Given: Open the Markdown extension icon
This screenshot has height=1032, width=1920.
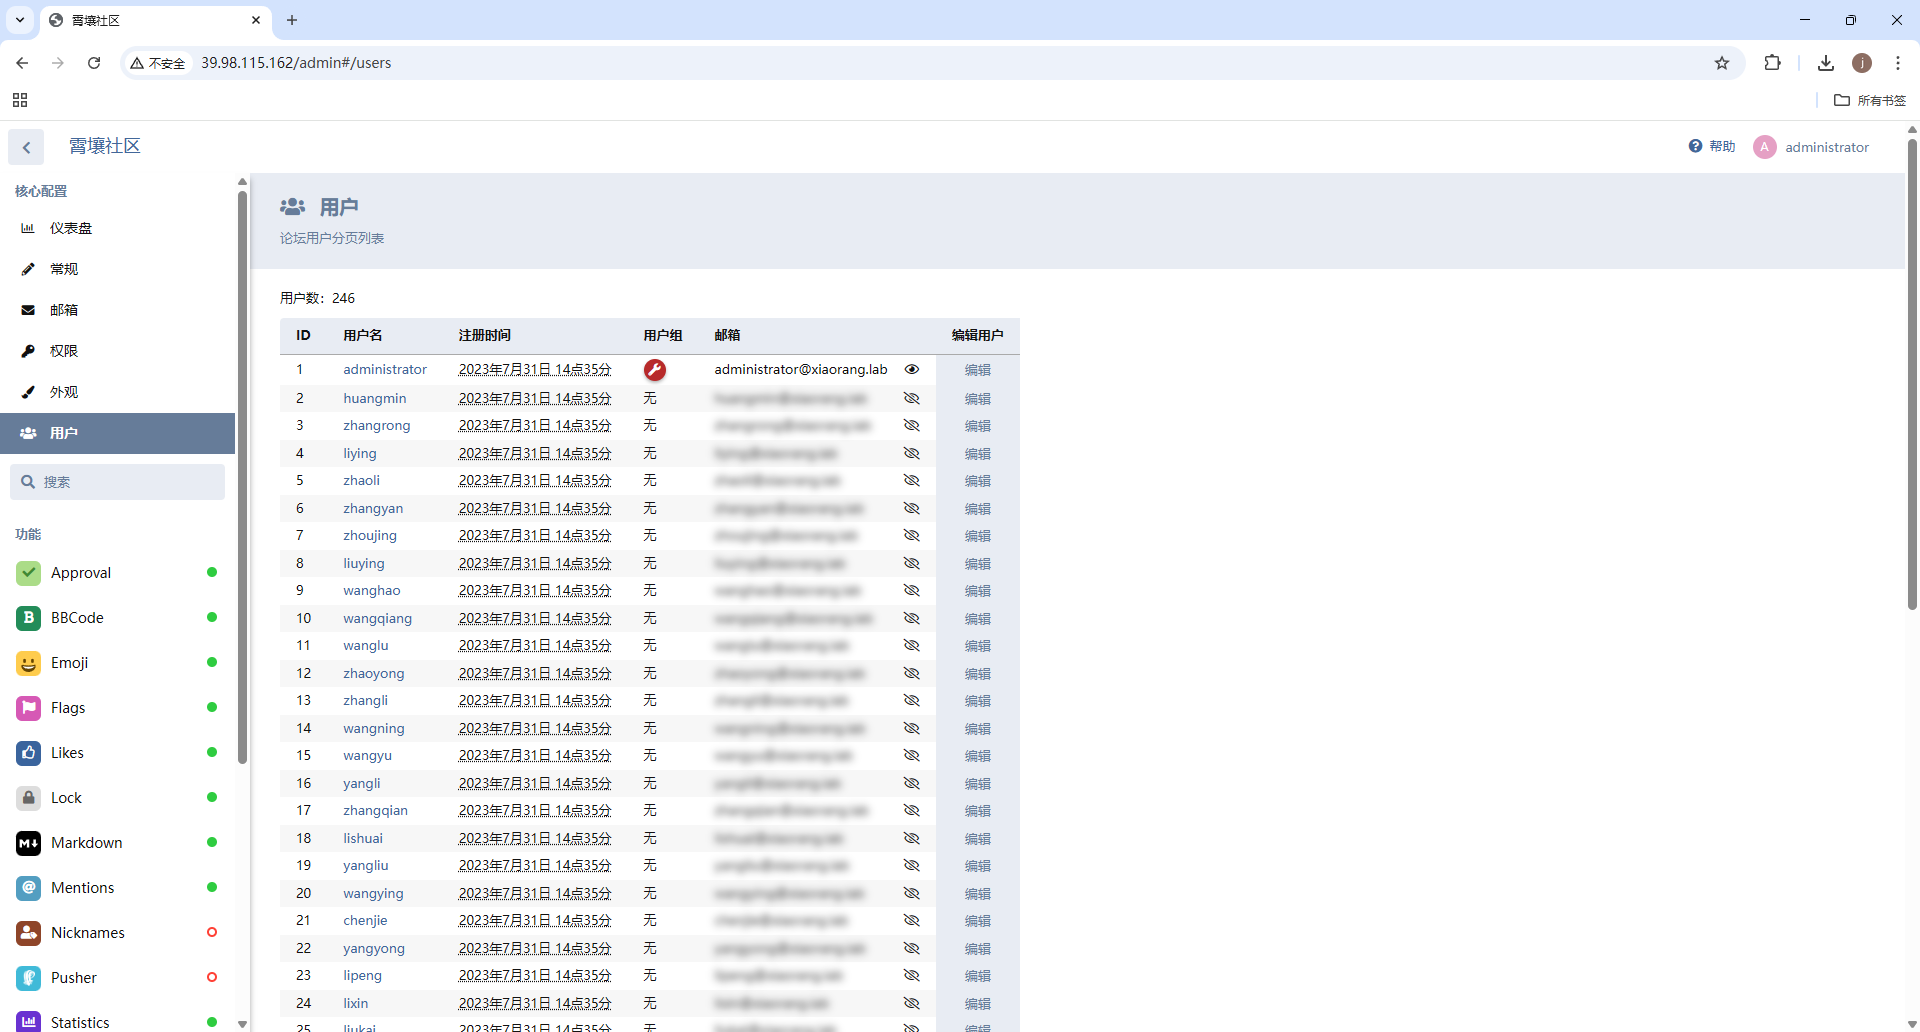Looking at the screenshot, I should 28,843.
